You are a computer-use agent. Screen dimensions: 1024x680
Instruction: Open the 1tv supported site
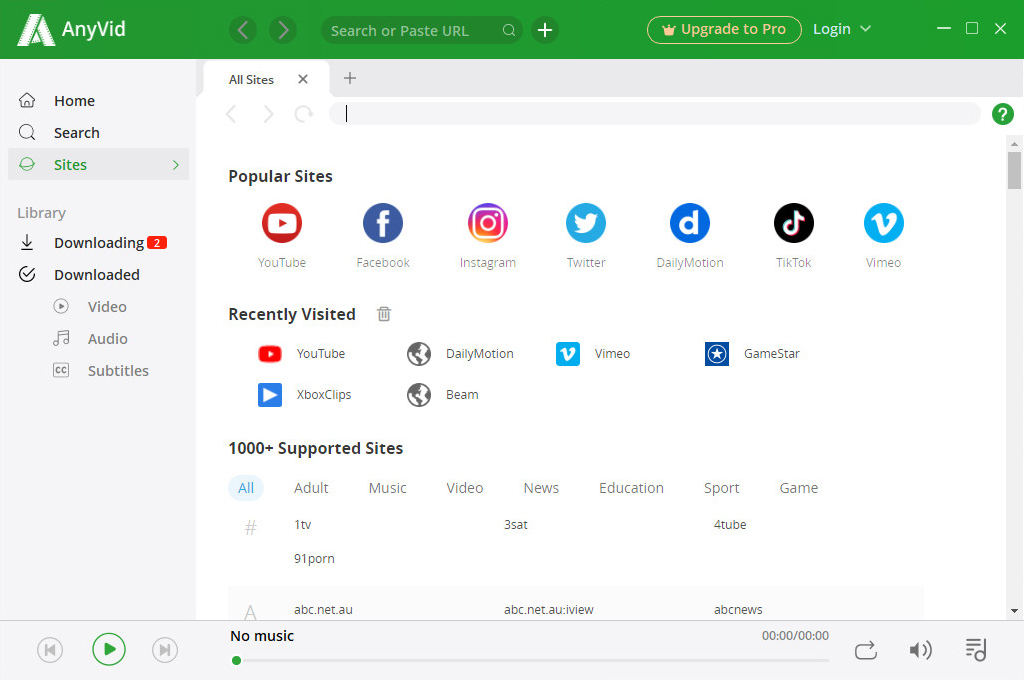302,525
